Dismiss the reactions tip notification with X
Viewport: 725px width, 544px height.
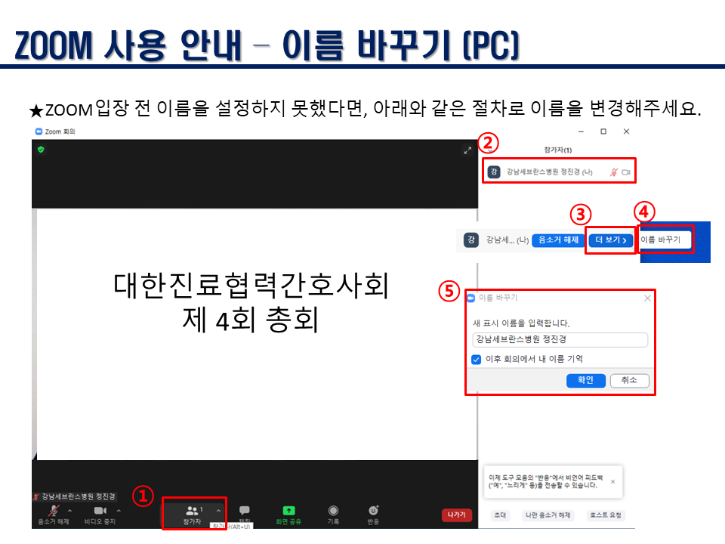point(613,482)
